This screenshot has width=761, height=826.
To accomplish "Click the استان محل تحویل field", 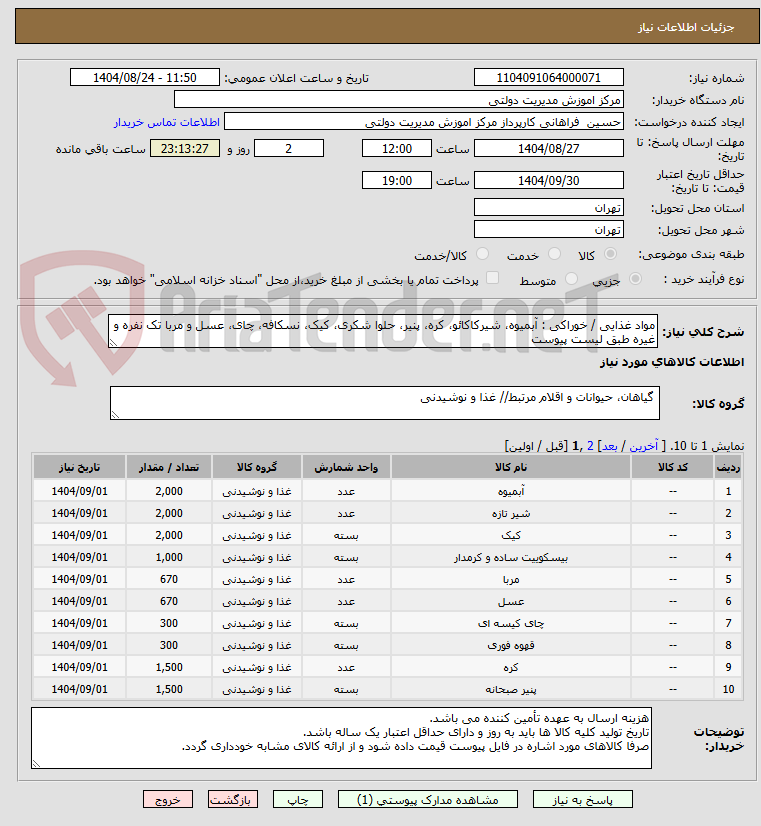I will click(549, 207).
